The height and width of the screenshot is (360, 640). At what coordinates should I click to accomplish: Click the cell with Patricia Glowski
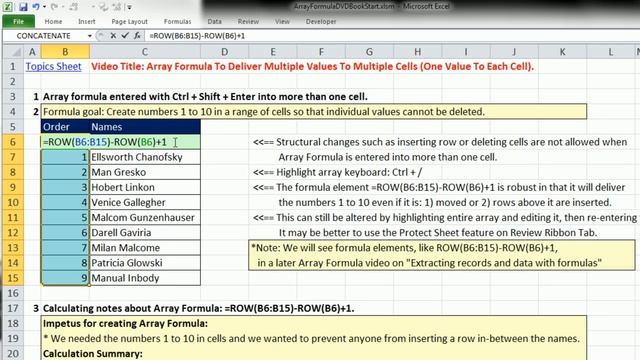pyautogui.click(x=145, y=263)
